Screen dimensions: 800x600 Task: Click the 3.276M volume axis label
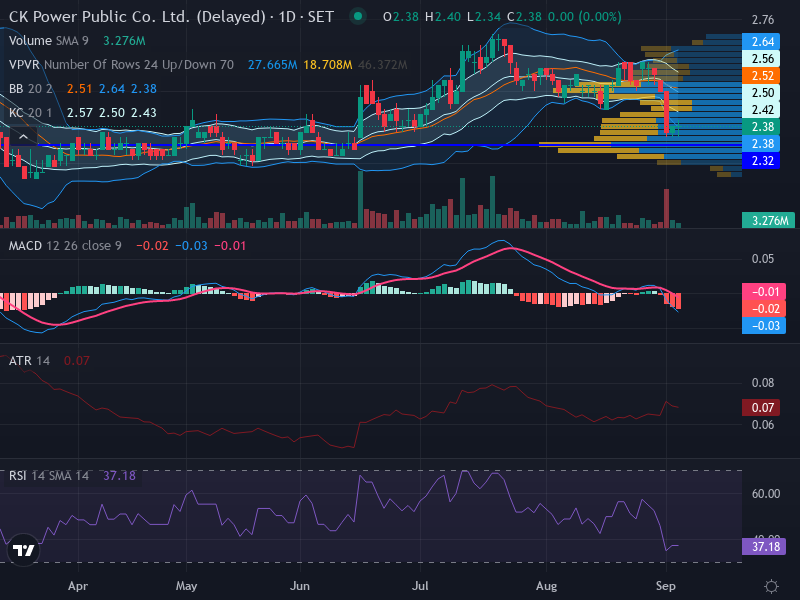coord(768,220)
